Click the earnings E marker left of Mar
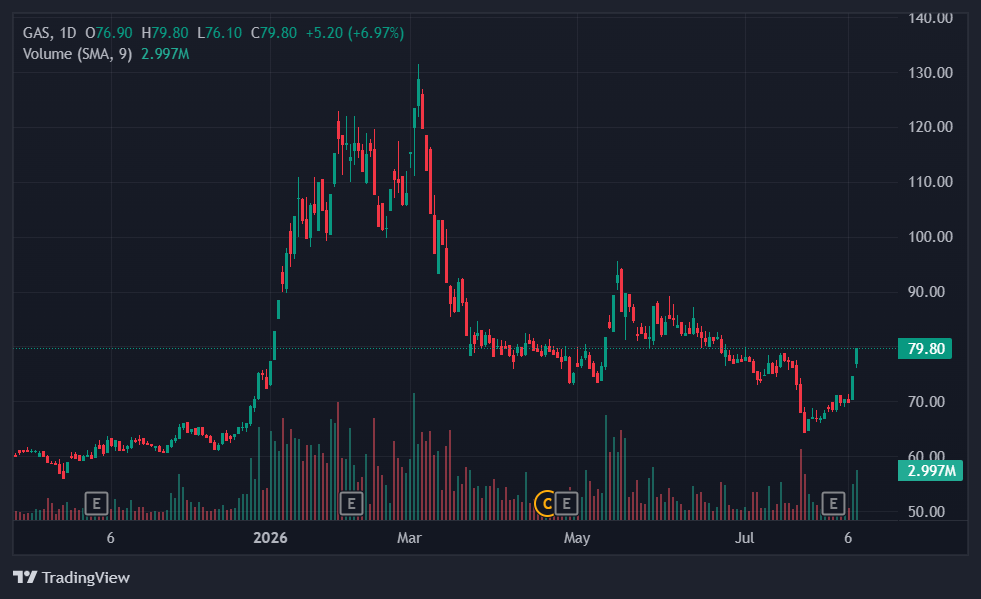The width and height of the screenshot is (981, 599). point(351,503)
